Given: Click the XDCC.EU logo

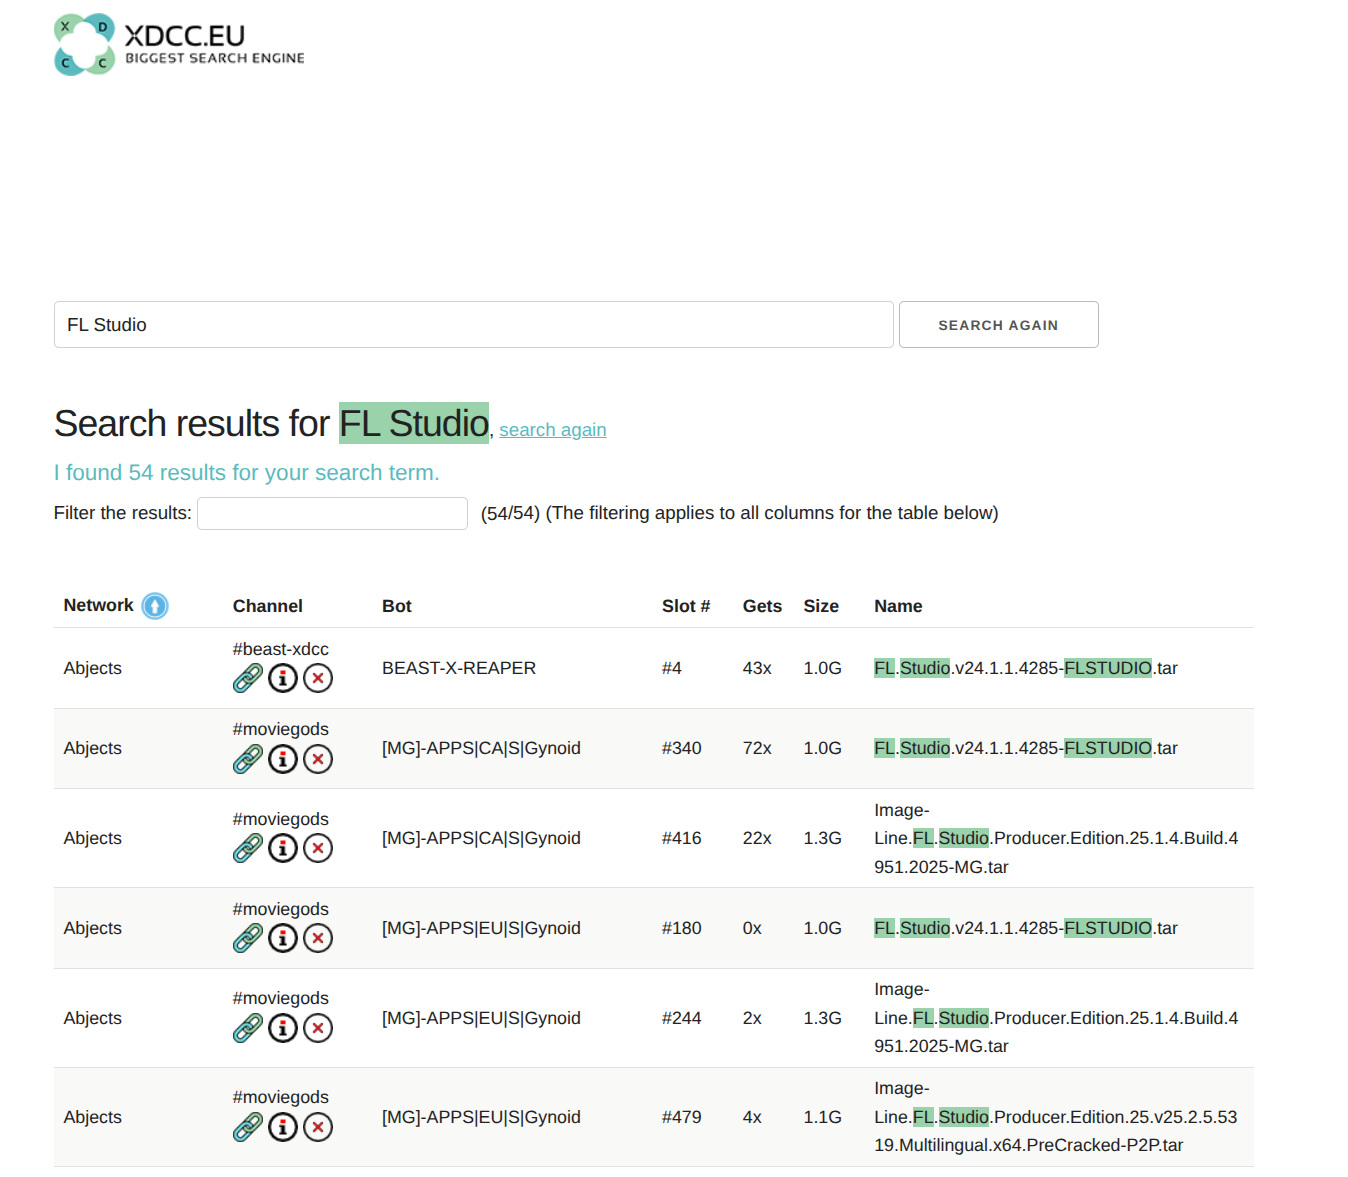Looking at the screenshot, I should pyautogui.click(x=179, y=45).
